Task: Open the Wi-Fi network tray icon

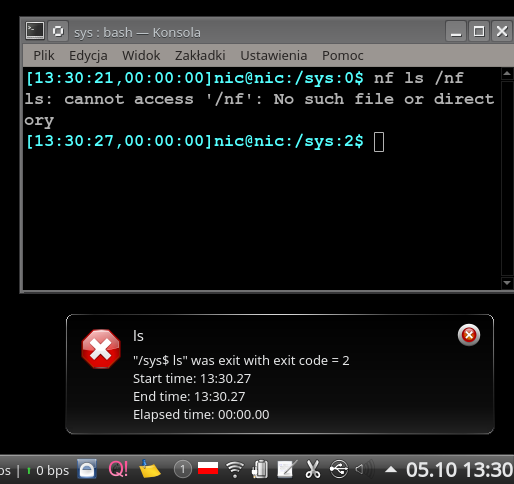Action: click(235, 469)
